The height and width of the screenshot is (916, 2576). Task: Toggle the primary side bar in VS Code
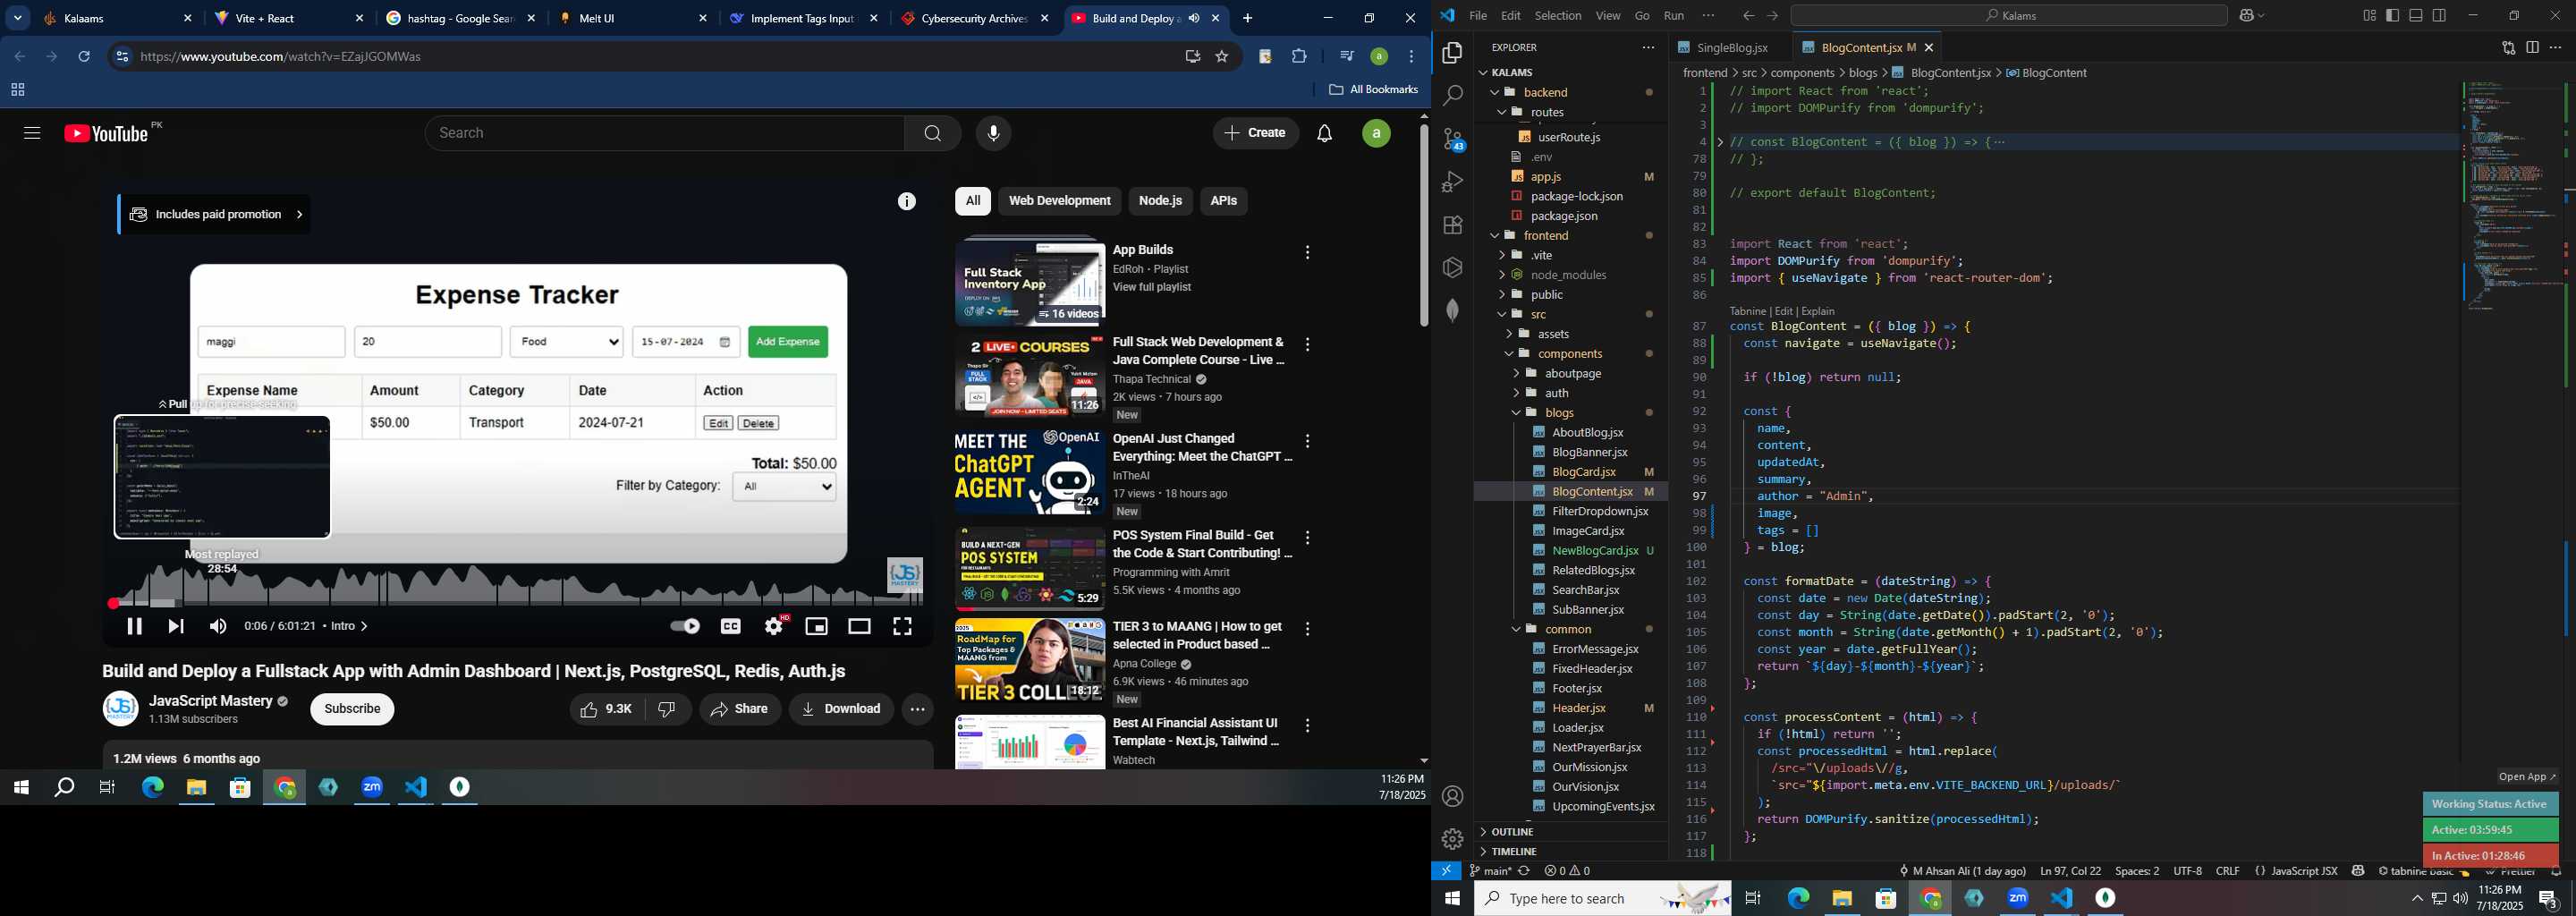point(2392,15)
